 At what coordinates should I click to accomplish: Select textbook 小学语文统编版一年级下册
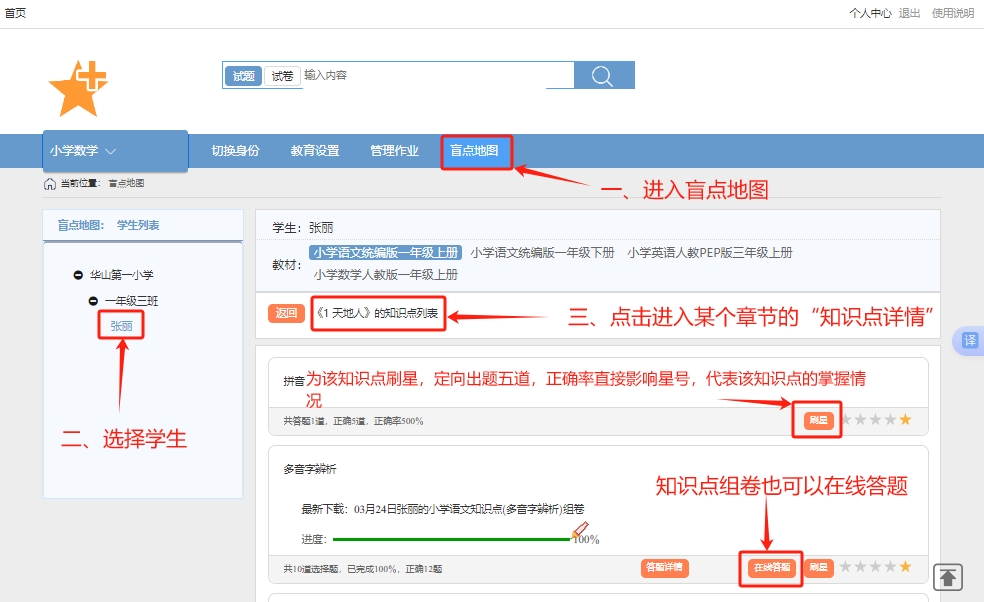tap(542, 253)
